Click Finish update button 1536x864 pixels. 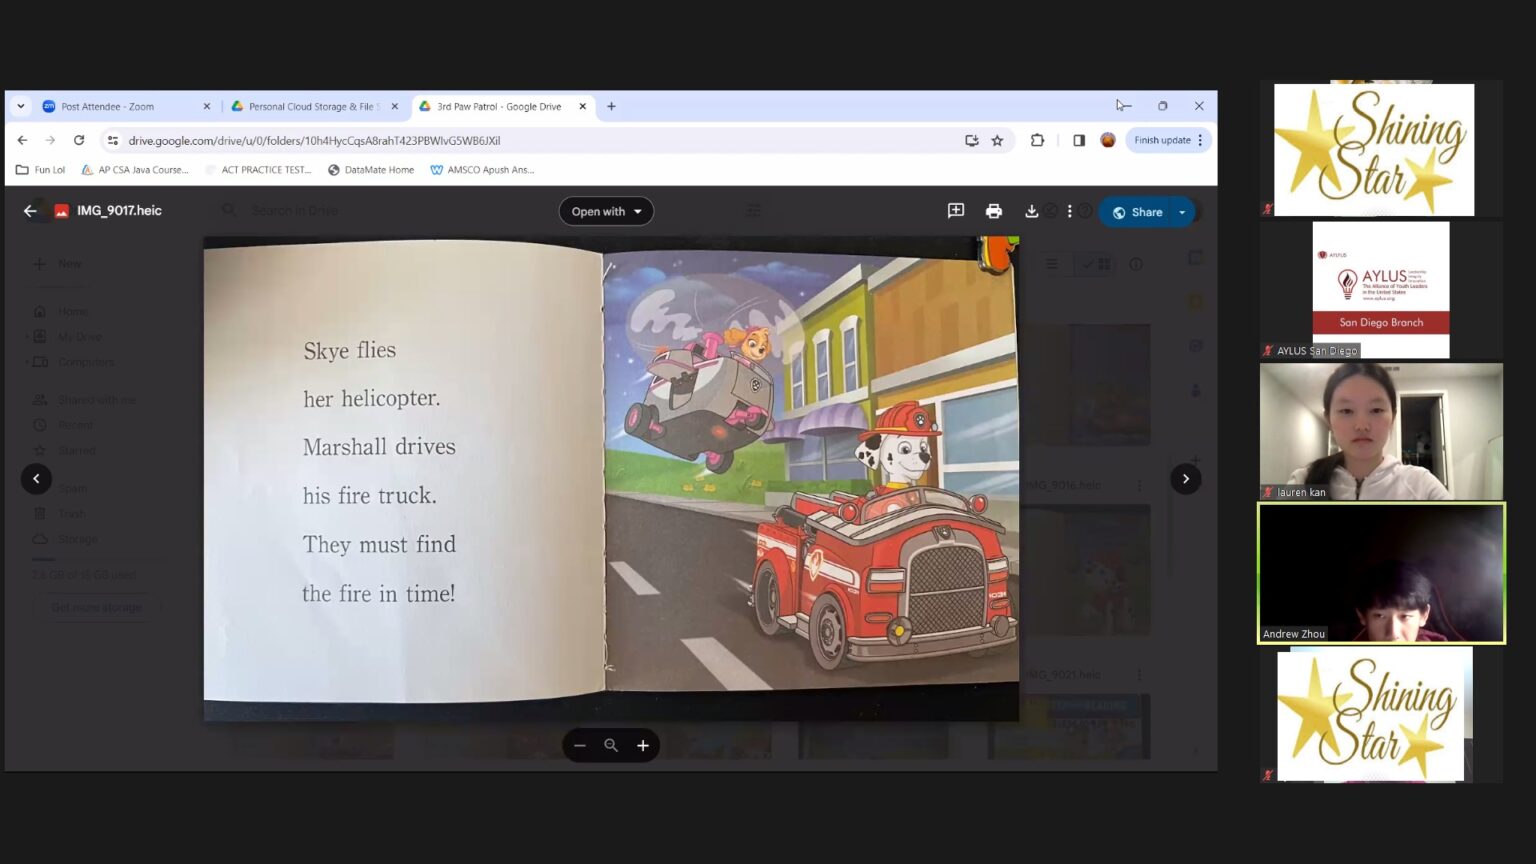tap(1168, 140)
